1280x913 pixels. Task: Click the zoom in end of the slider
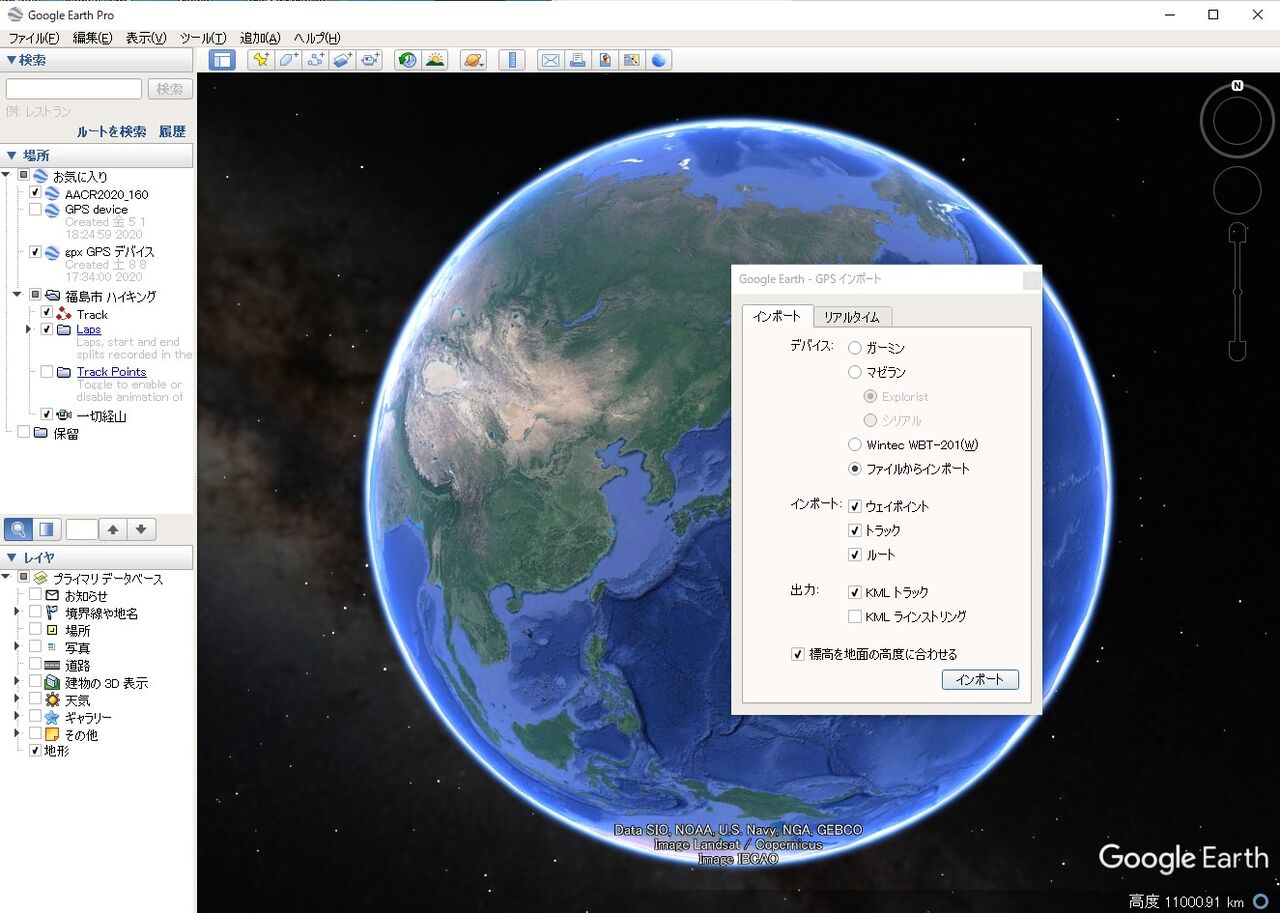click(x=1237, y=233)
